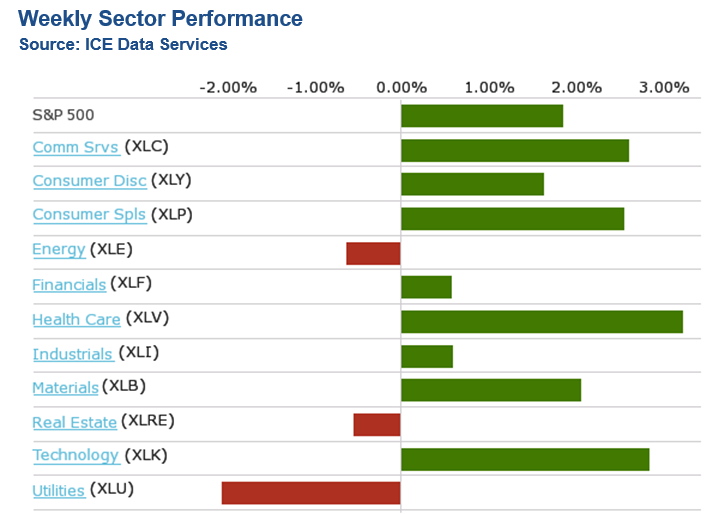This screenshot has width=709, height=514.
Task: Open the Energy sector link
Action: tap(58, 250)
